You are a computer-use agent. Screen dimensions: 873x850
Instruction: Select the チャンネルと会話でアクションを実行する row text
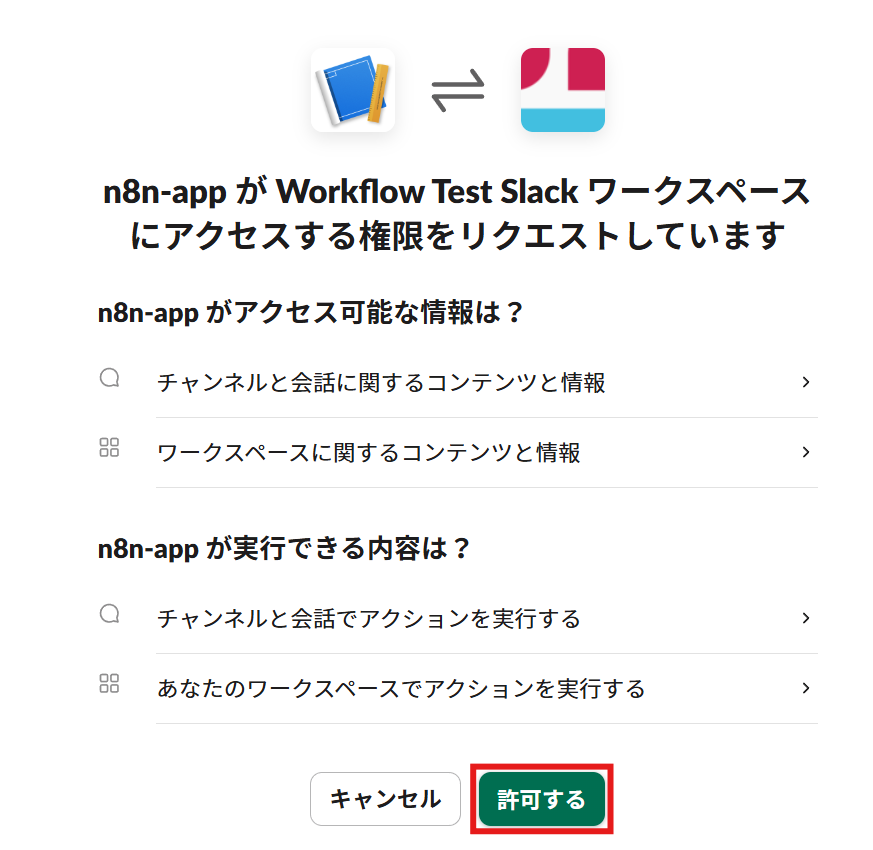click(x=369, y=619)
